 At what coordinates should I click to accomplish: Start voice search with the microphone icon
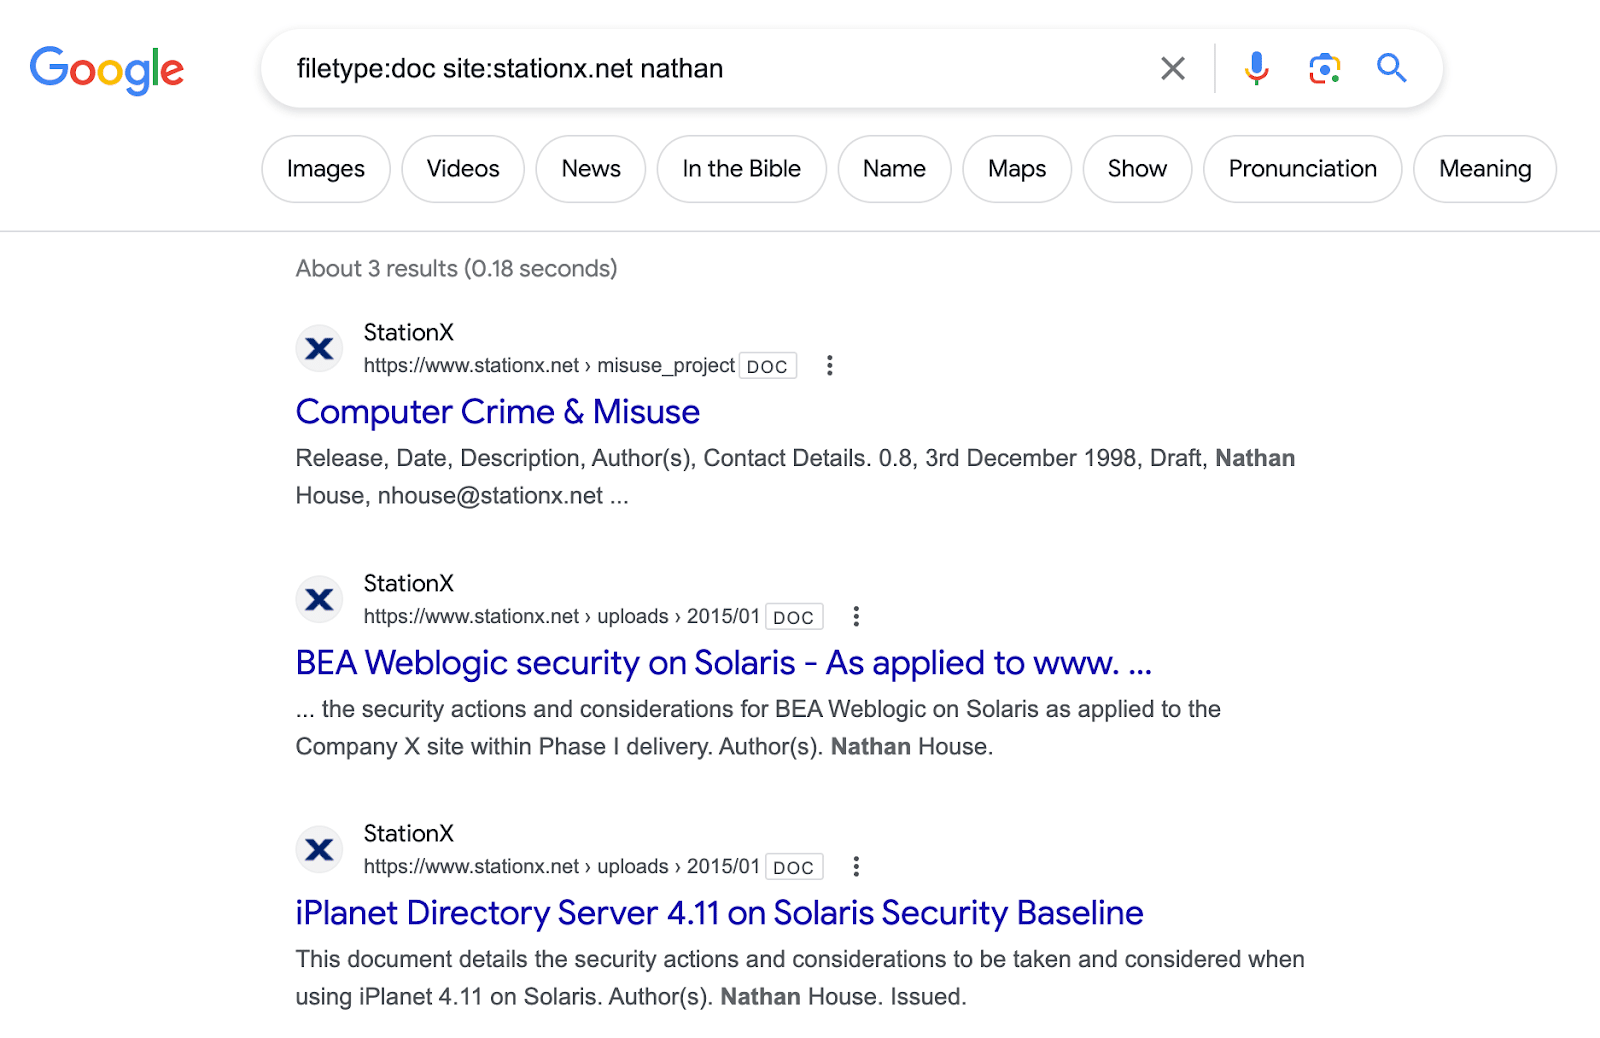tap(1257, 68)
